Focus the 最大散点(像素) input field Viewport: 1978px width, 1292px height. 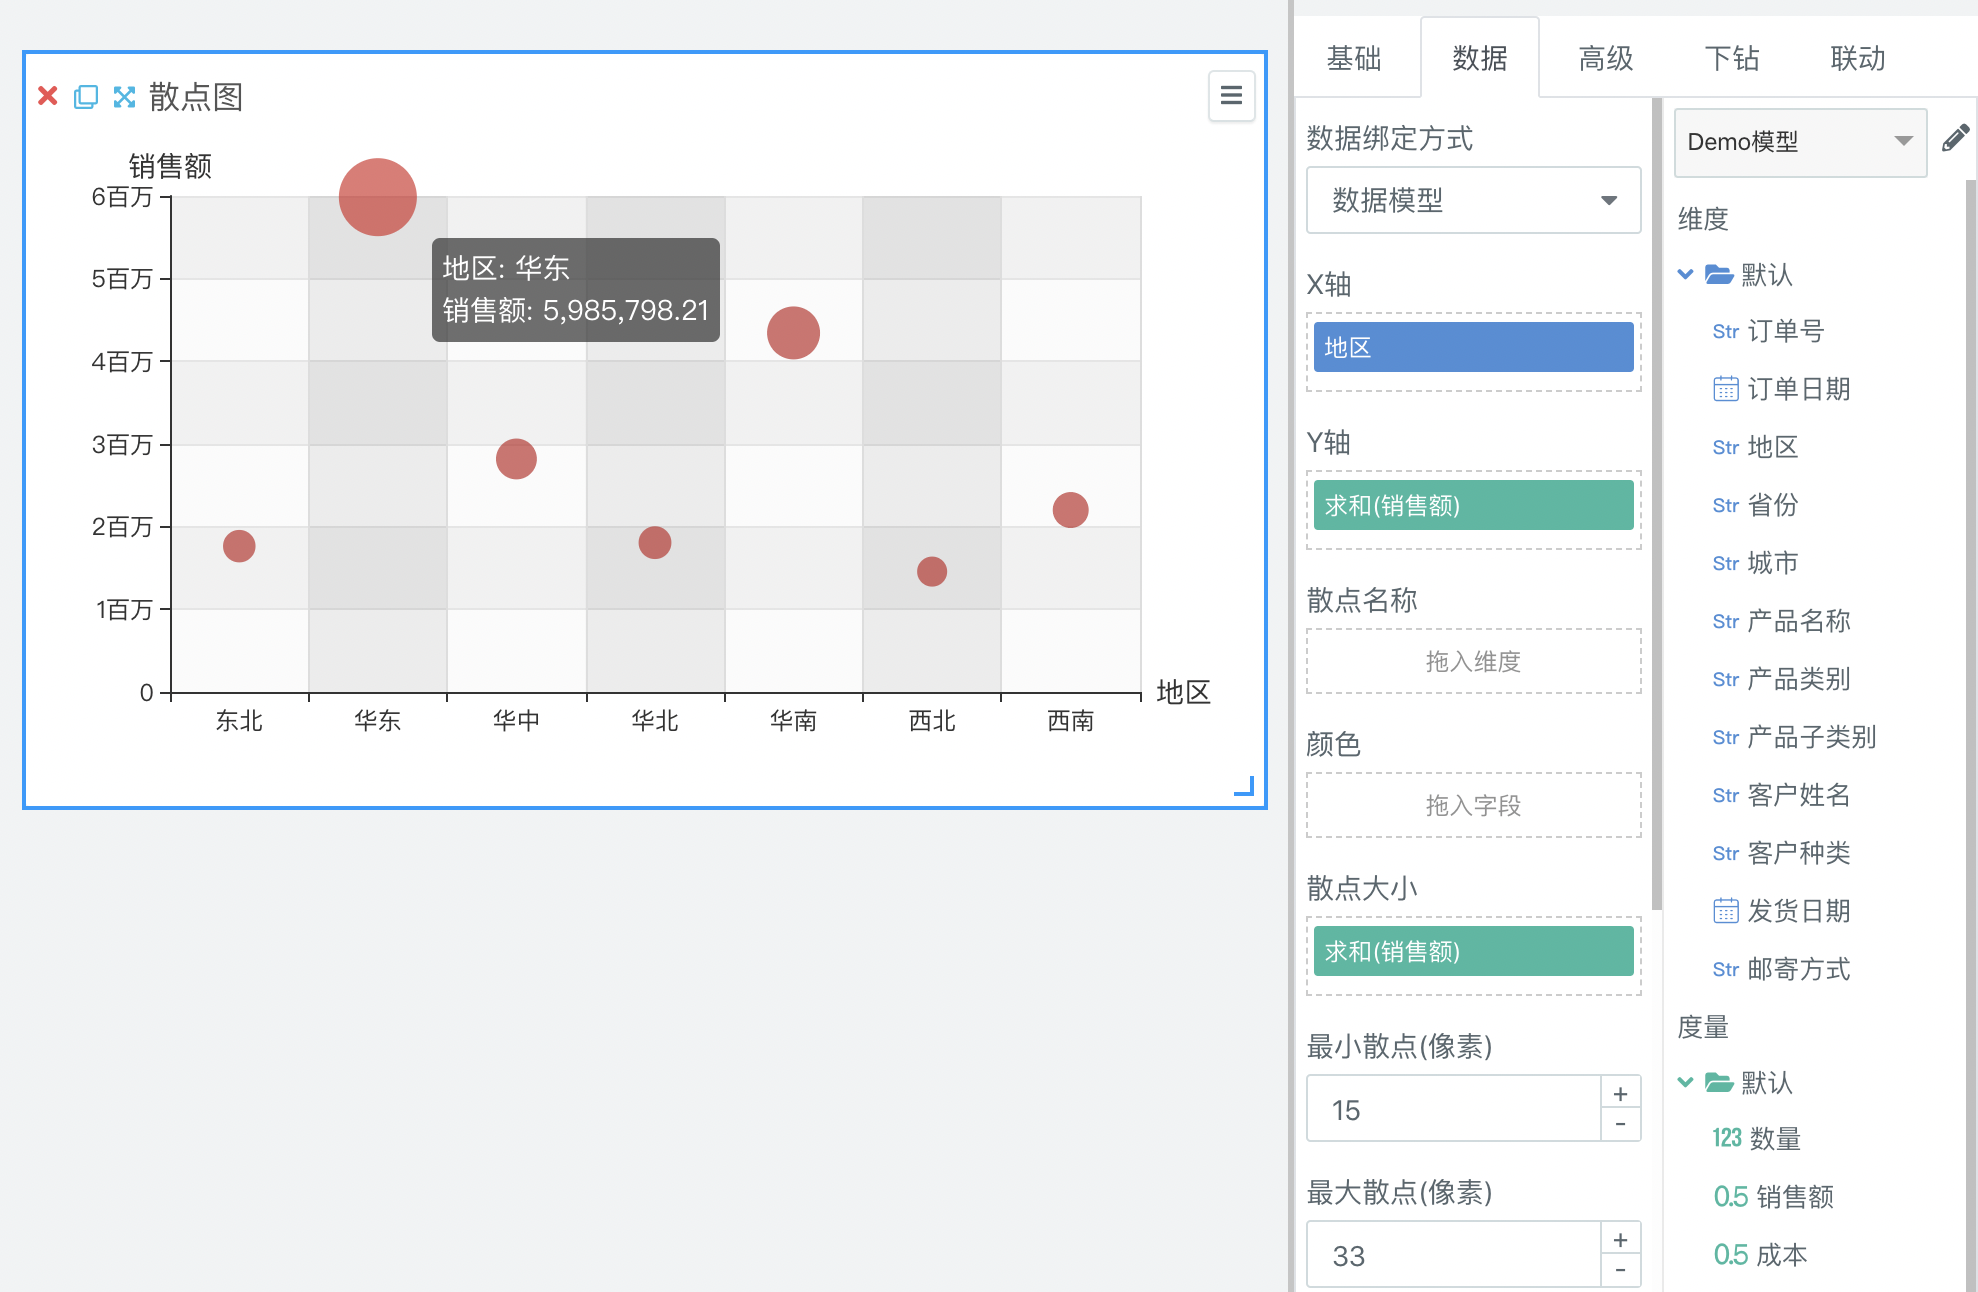1454,1255
